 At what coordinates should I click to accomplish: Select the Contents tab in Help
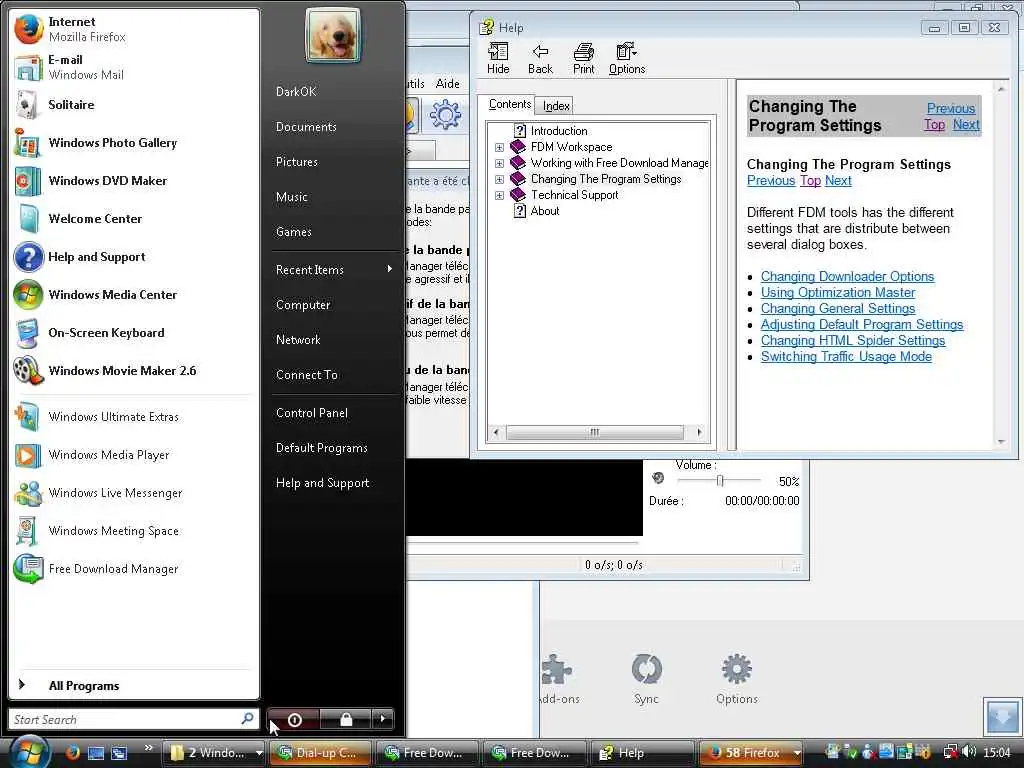point(509,104)
